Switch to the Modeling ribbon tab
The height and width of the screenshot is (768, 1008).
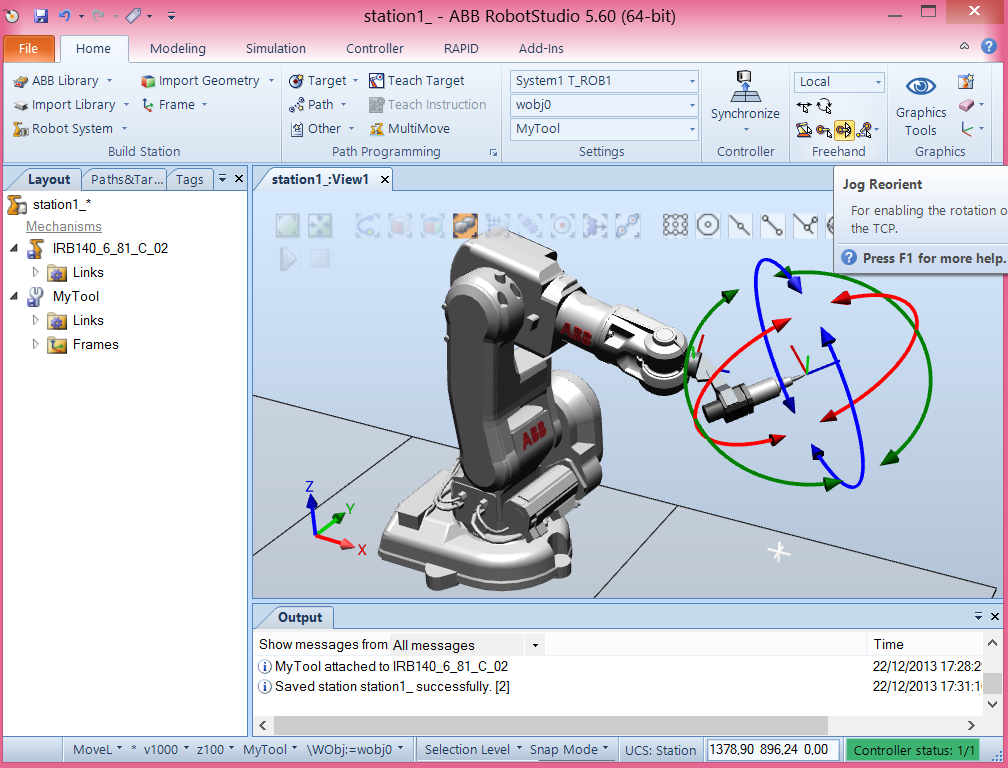[x=177, y=48]
